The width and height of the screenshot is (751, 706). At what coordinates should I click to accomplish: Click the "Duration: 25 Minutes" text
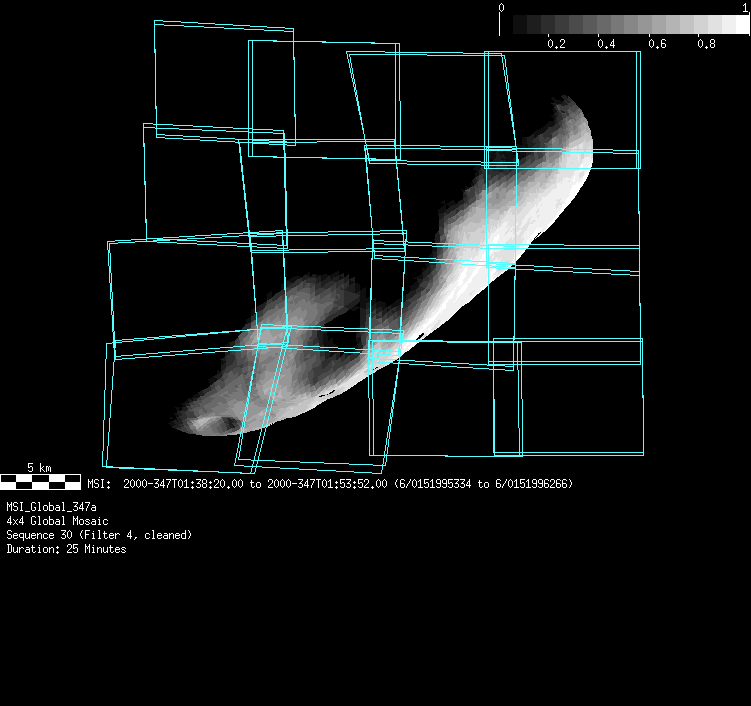tap(66, 549)
